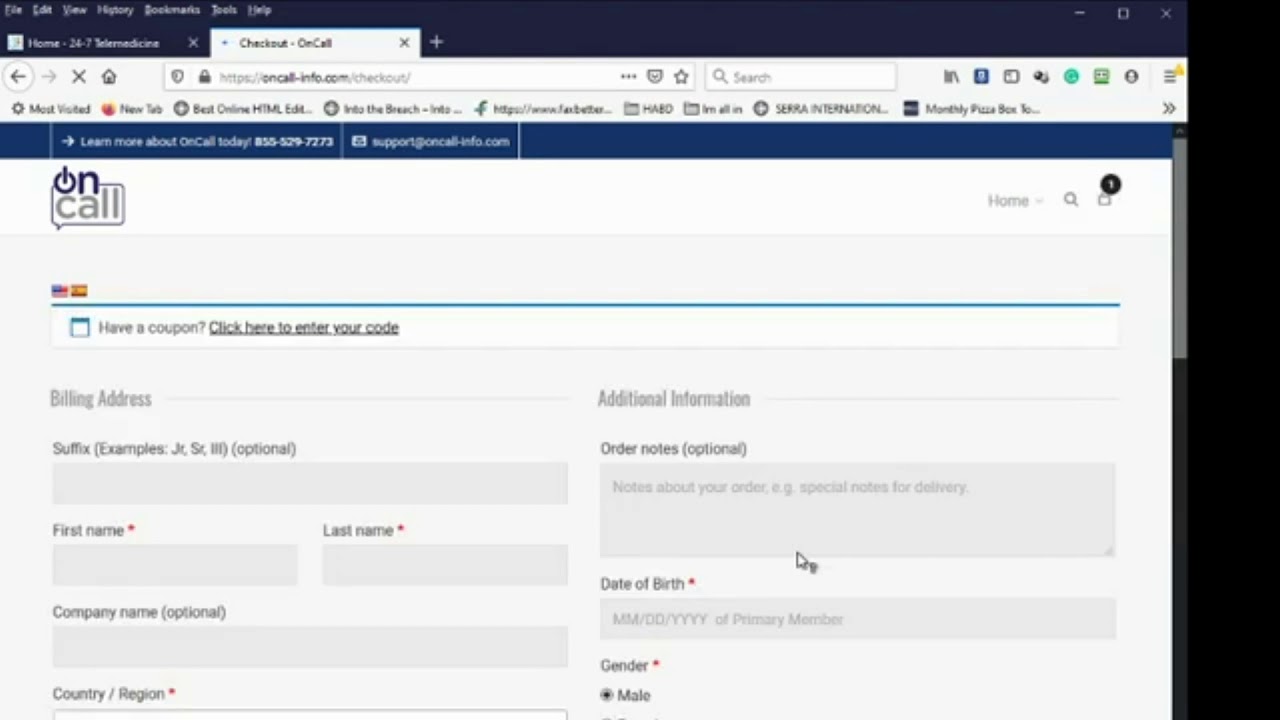Click 'Click here to enter your code' link
This screenshot has width=1280, height=720.
click(x=303, y=328)
